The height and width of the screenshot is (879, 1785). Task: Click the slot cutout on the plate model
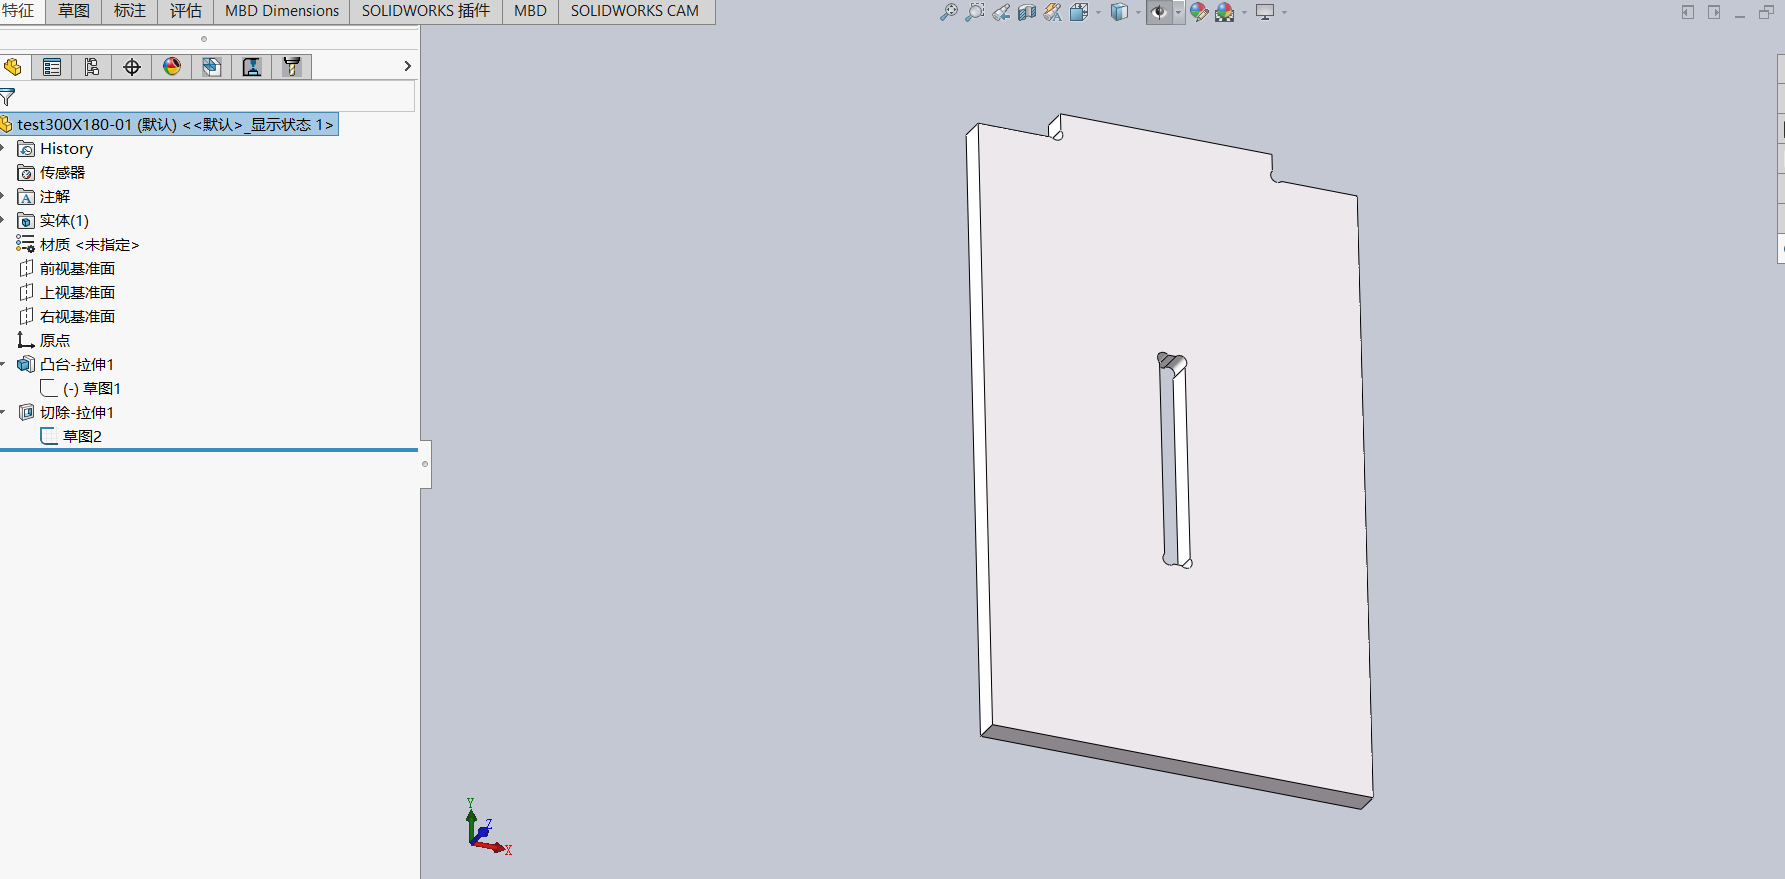(1175, 460)
